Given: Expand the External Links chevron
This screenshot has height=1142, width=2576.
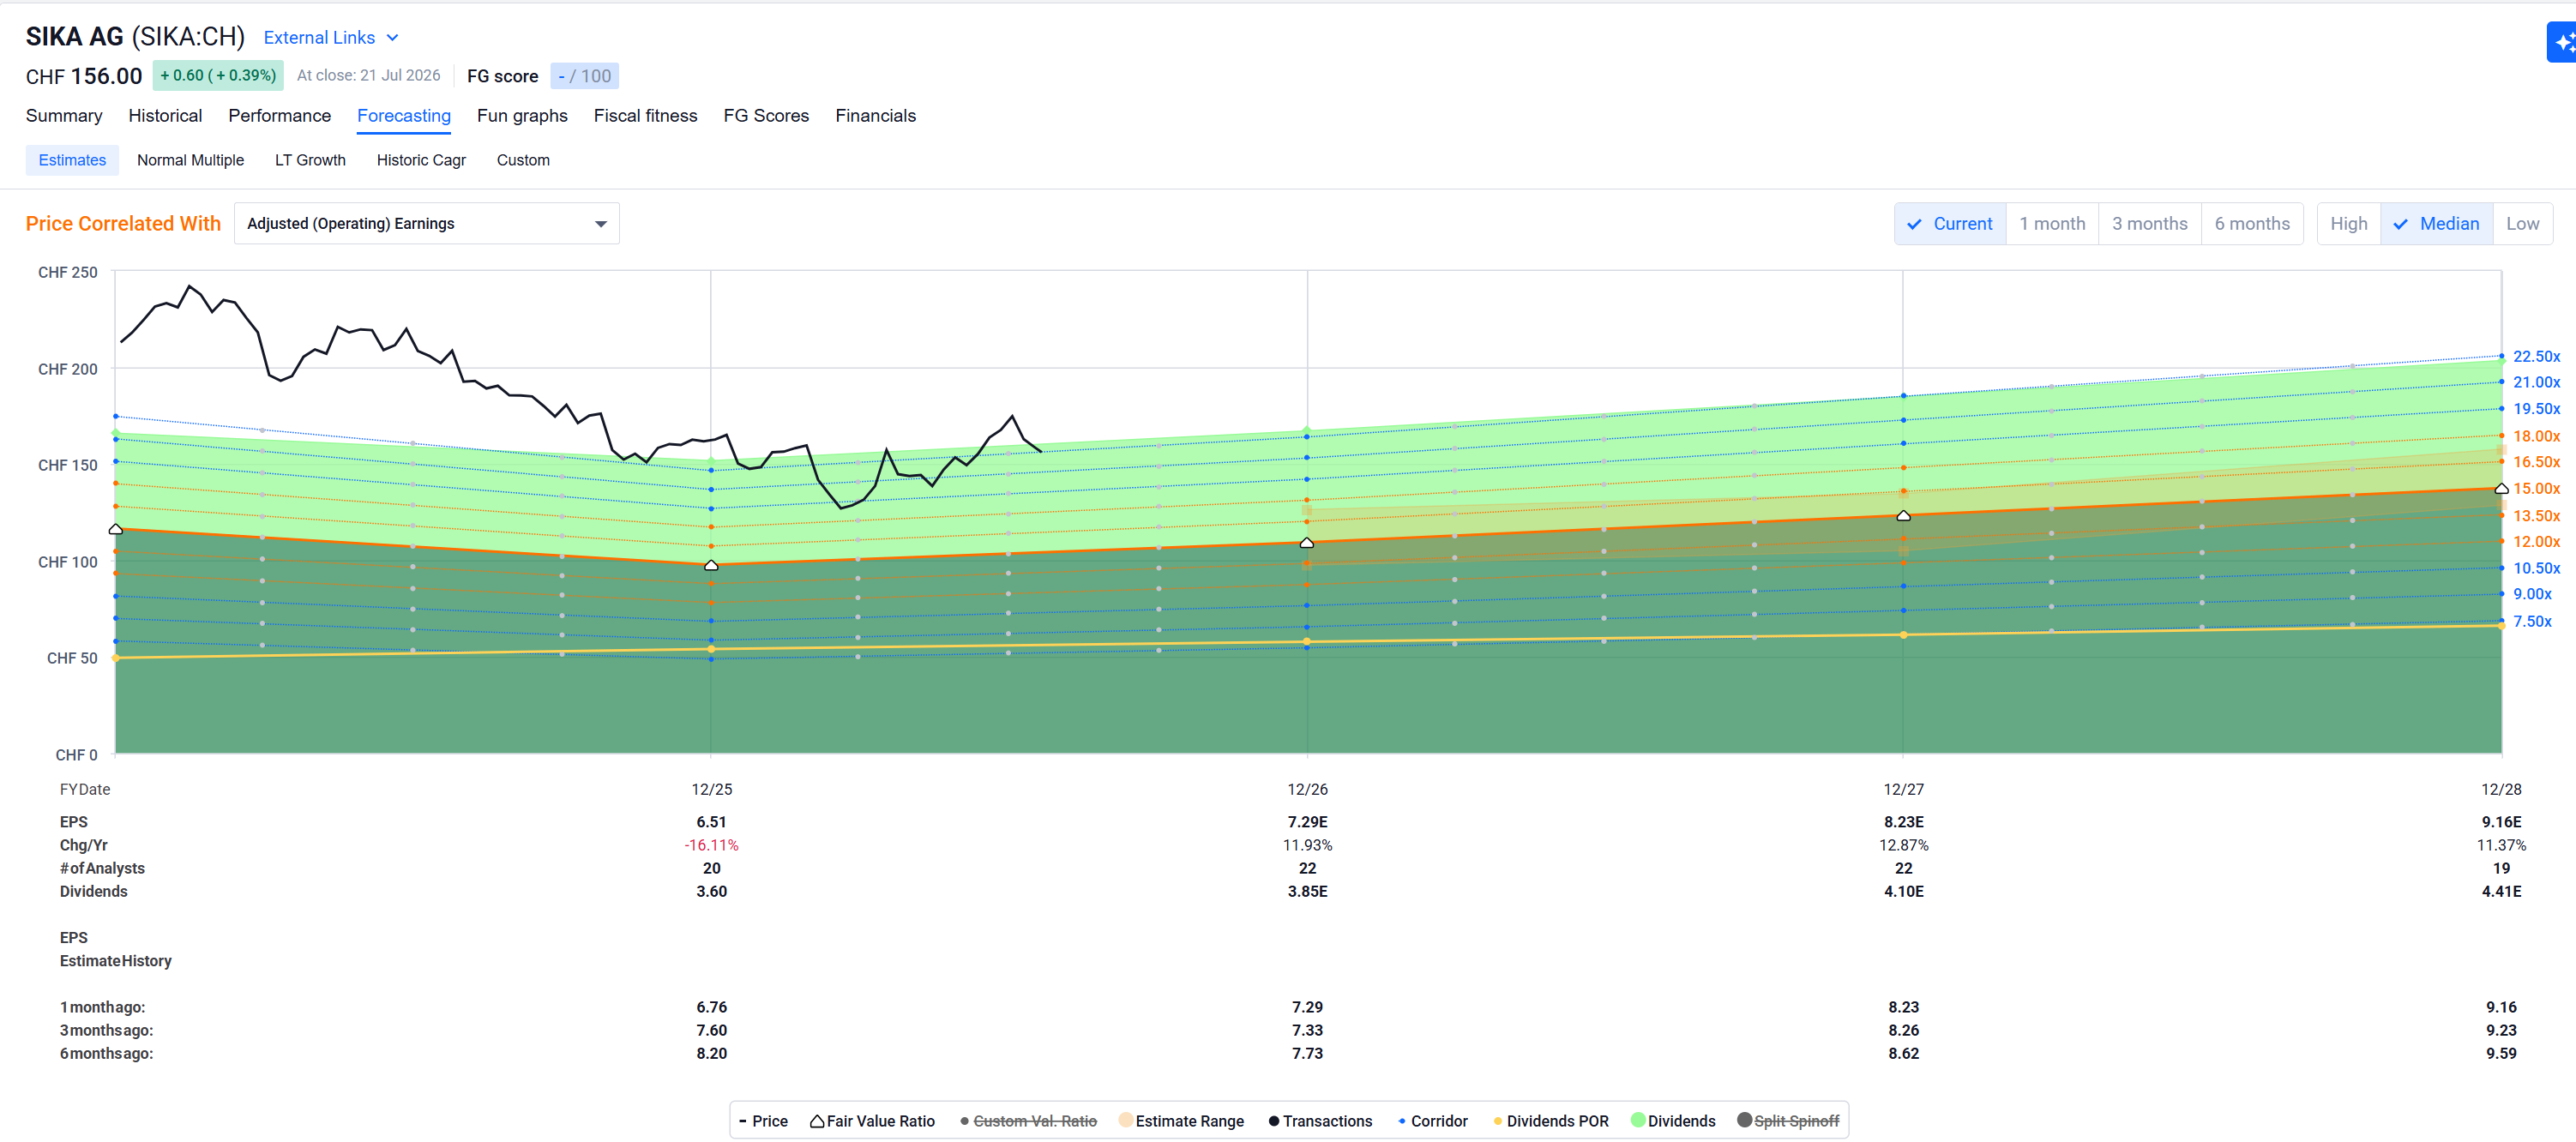Looking at the screenshot, I should (393, 38).
